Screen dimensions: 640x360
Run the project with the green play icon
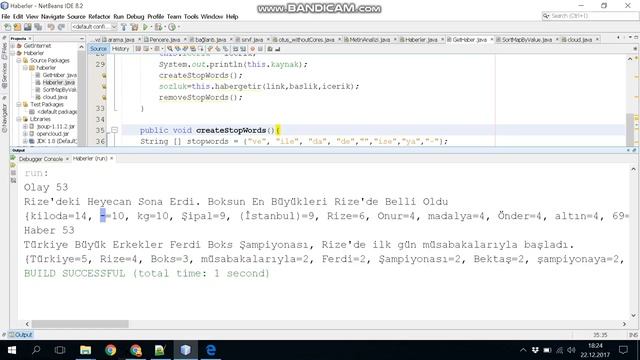(145, 27)
